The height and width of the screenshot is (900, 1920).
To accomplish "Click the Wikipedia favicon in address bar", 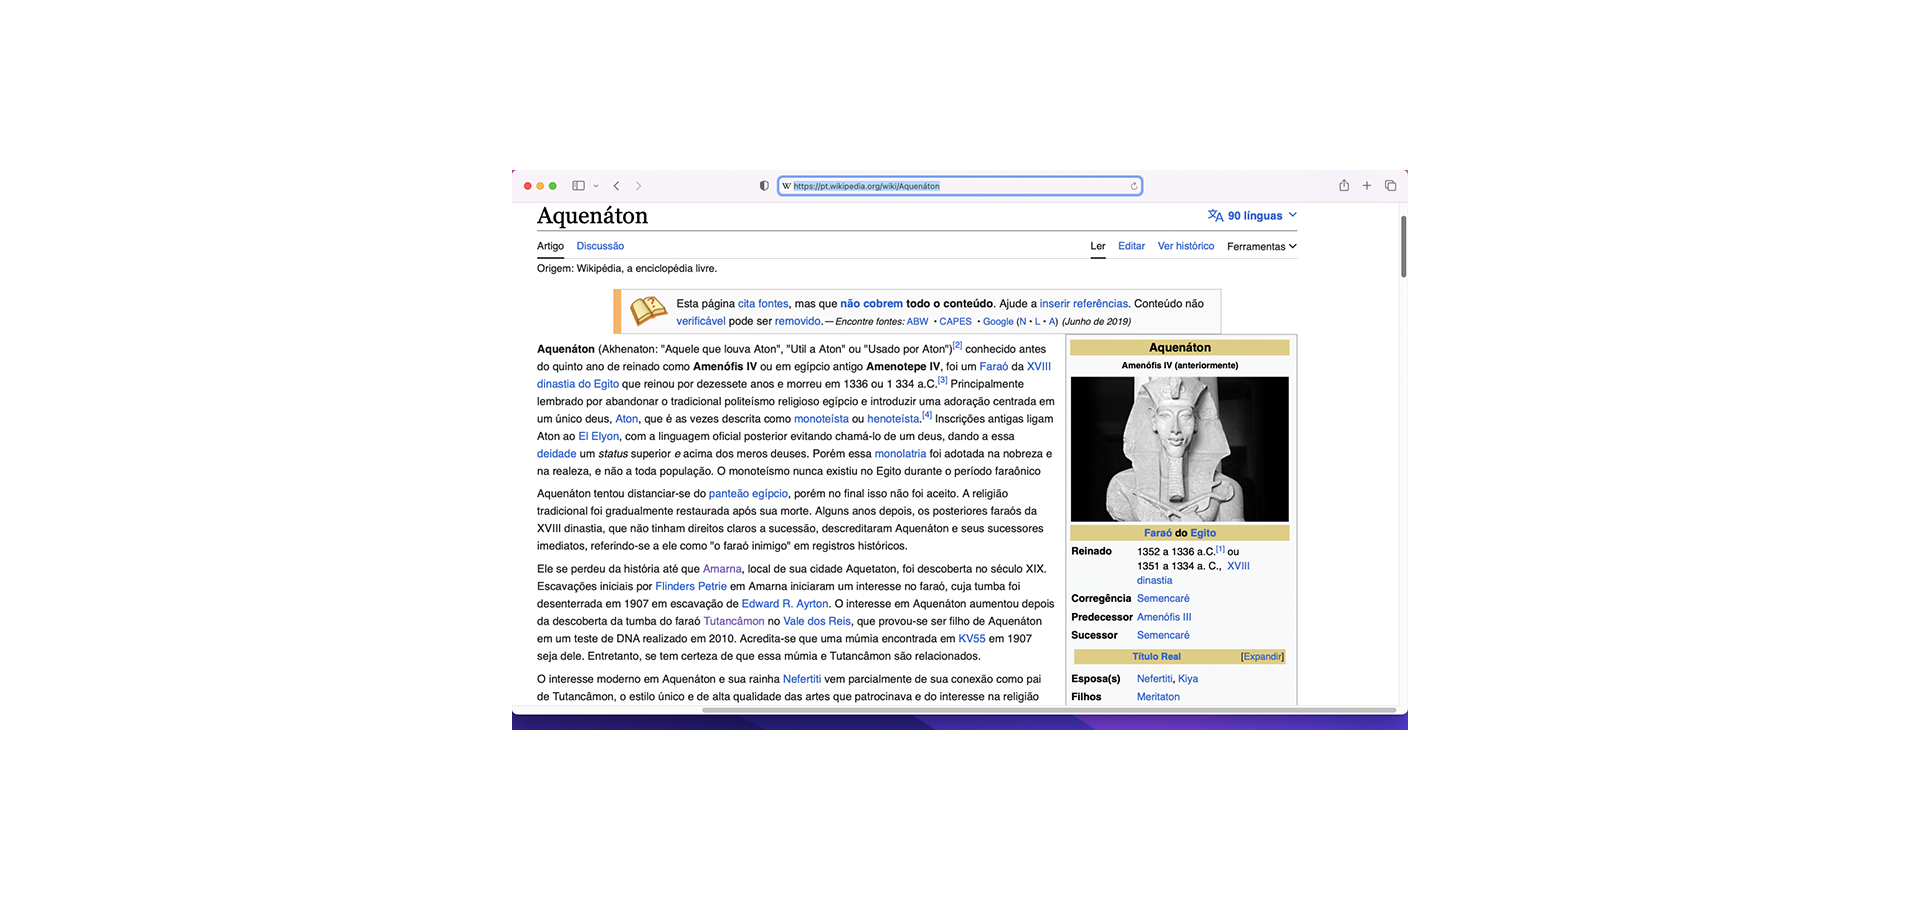I will click(787, 186).
